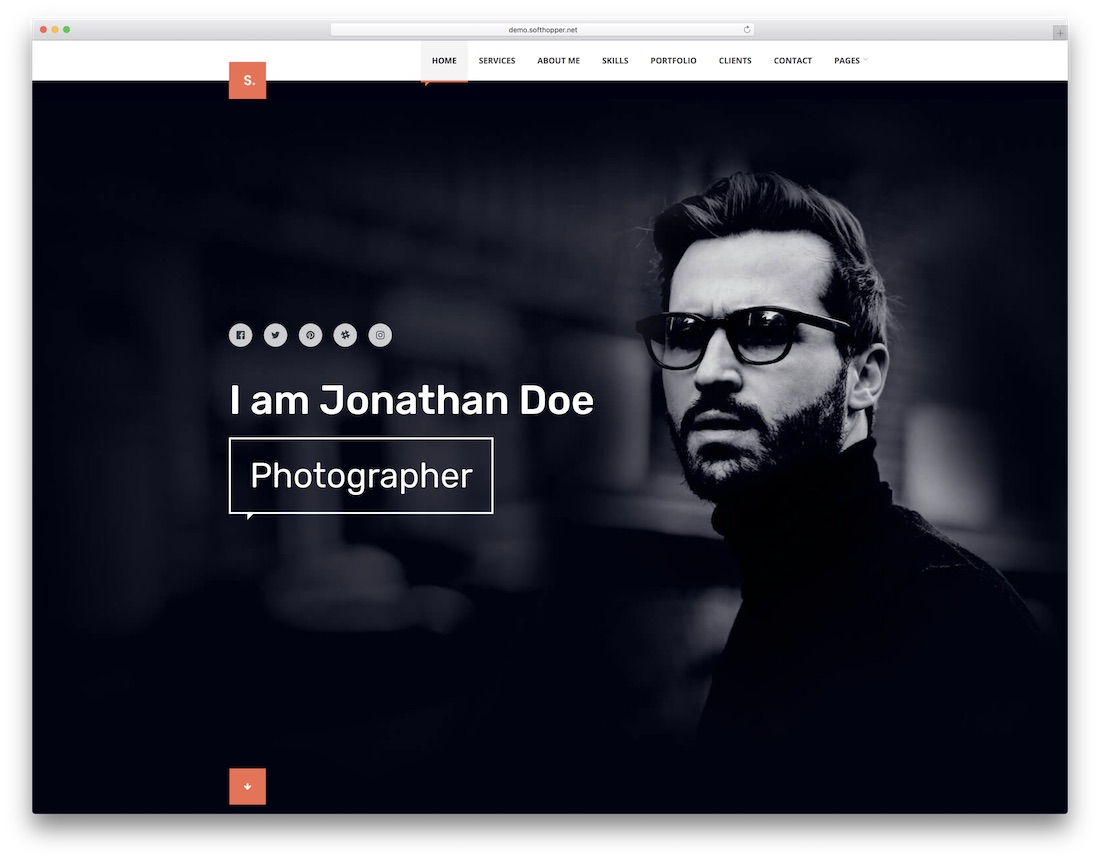Open the Instagram social icon
The width and height of the screenshot is (1100, 860).
pos(380,335)
